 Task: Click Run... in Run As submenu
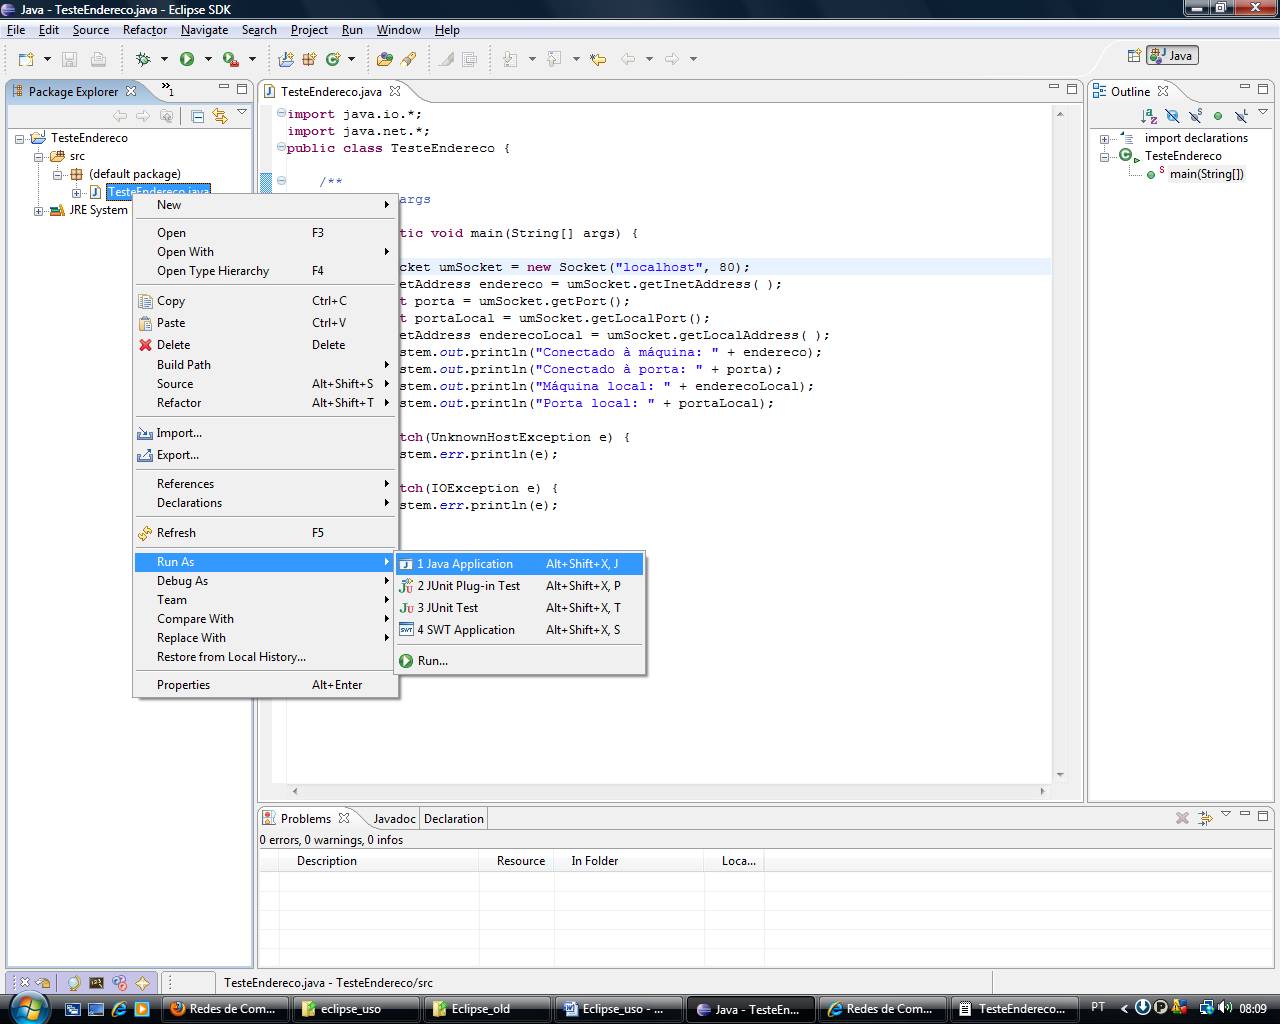(519, 661)
